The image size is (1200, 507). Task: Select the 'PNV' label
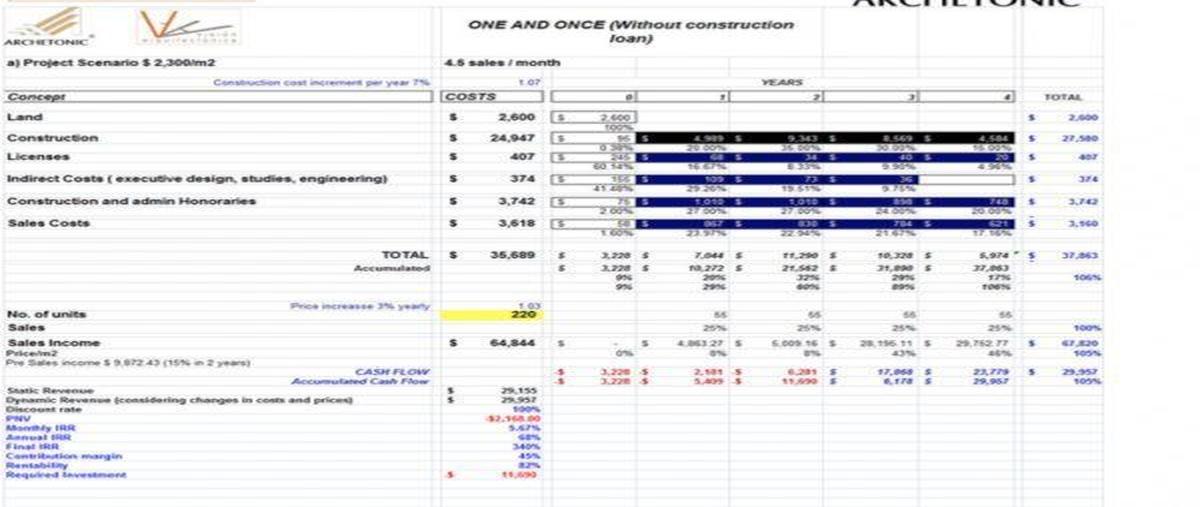coord(18,418)
